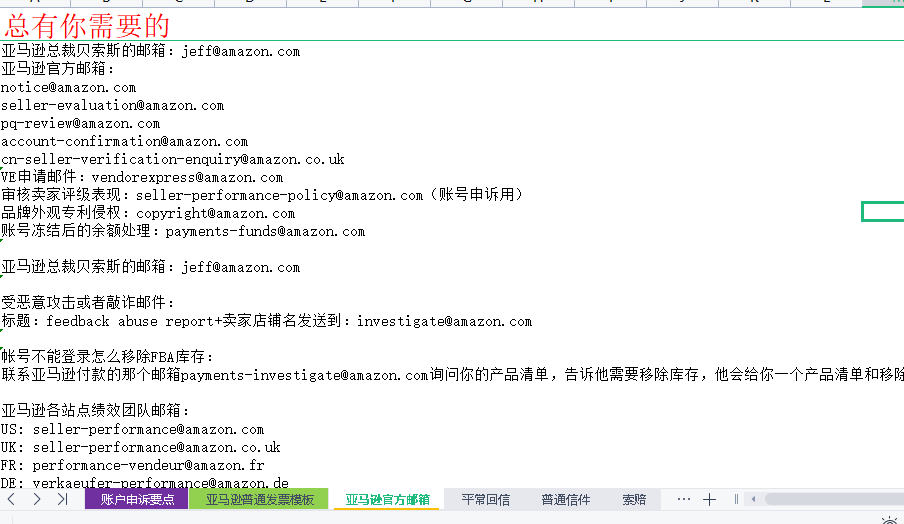Image resolution: width=904 pixels, height=524 pixels.
Task: Select cell with account-confirmation@amazon.com
Action: tap(124, 141)
